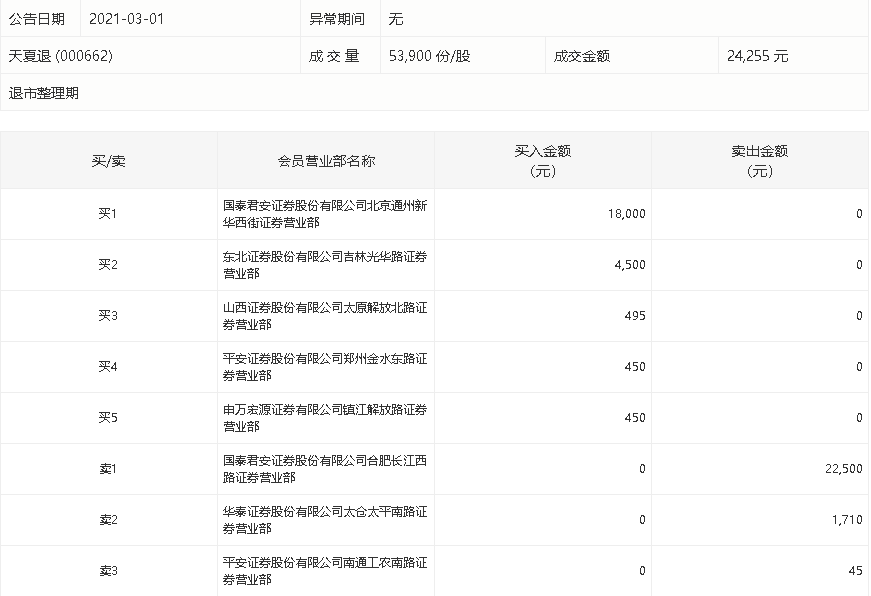Click the 买3 row label

[x=108, y=315]
